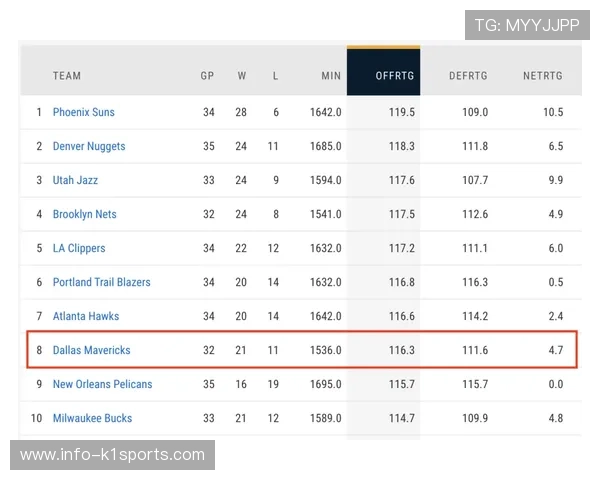Select rank number 1 for Phoenix Suns
Image resolution: width=600 pixels, height=480 pixels.
coord(39,112)
